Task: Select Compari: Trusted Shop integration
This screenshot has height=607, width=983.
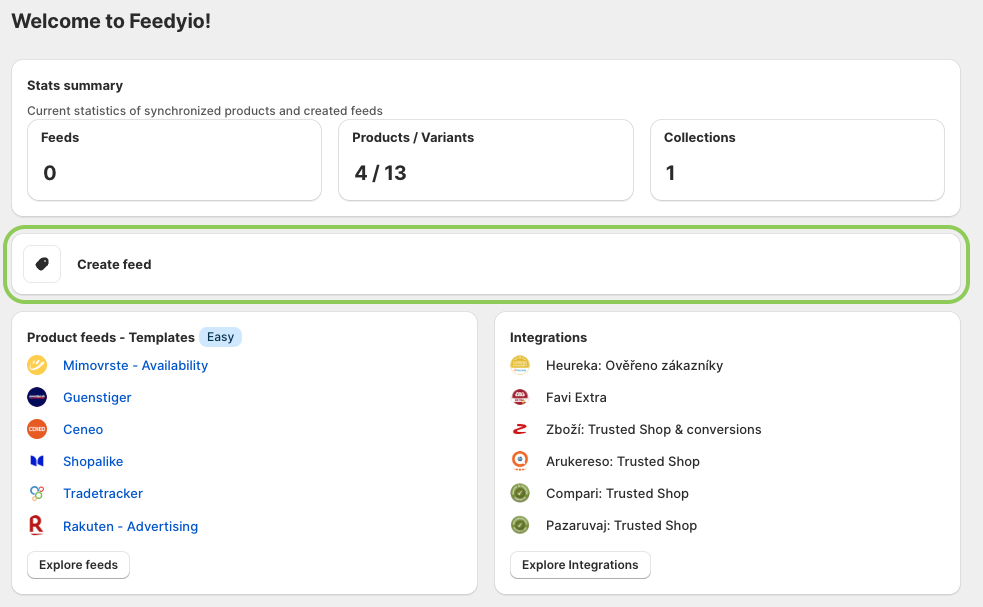Action: click(x=617, y=494)
